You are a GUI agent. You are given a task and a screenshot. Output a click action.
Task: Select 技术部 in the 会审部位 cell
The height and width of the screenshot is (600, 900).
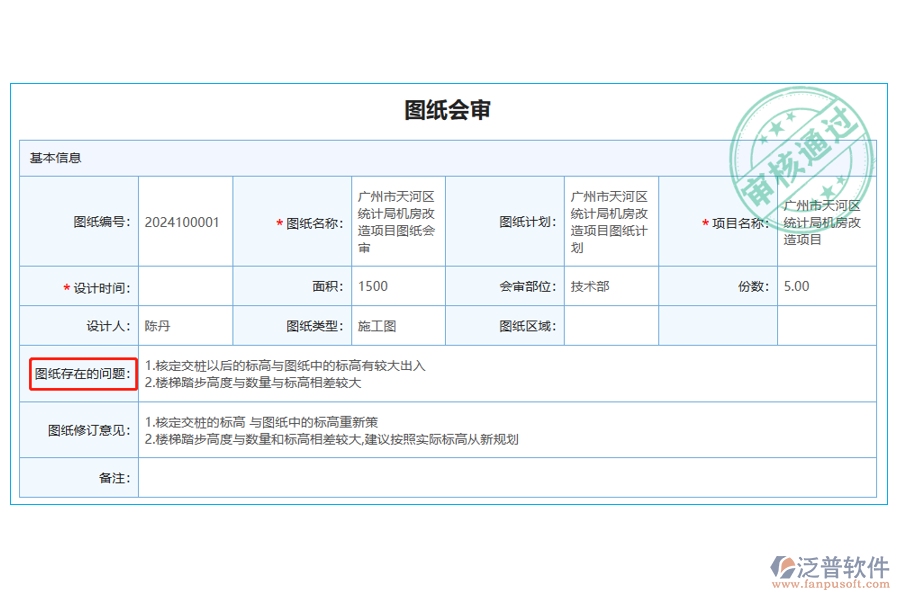tap(590, 286)
